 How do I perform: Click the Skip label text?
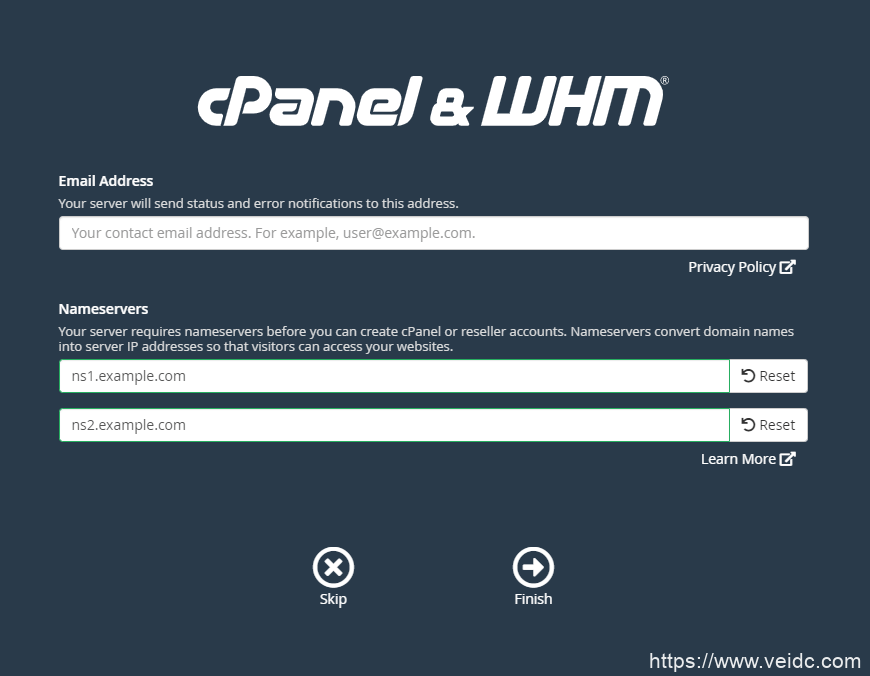(x=333, y=599)
